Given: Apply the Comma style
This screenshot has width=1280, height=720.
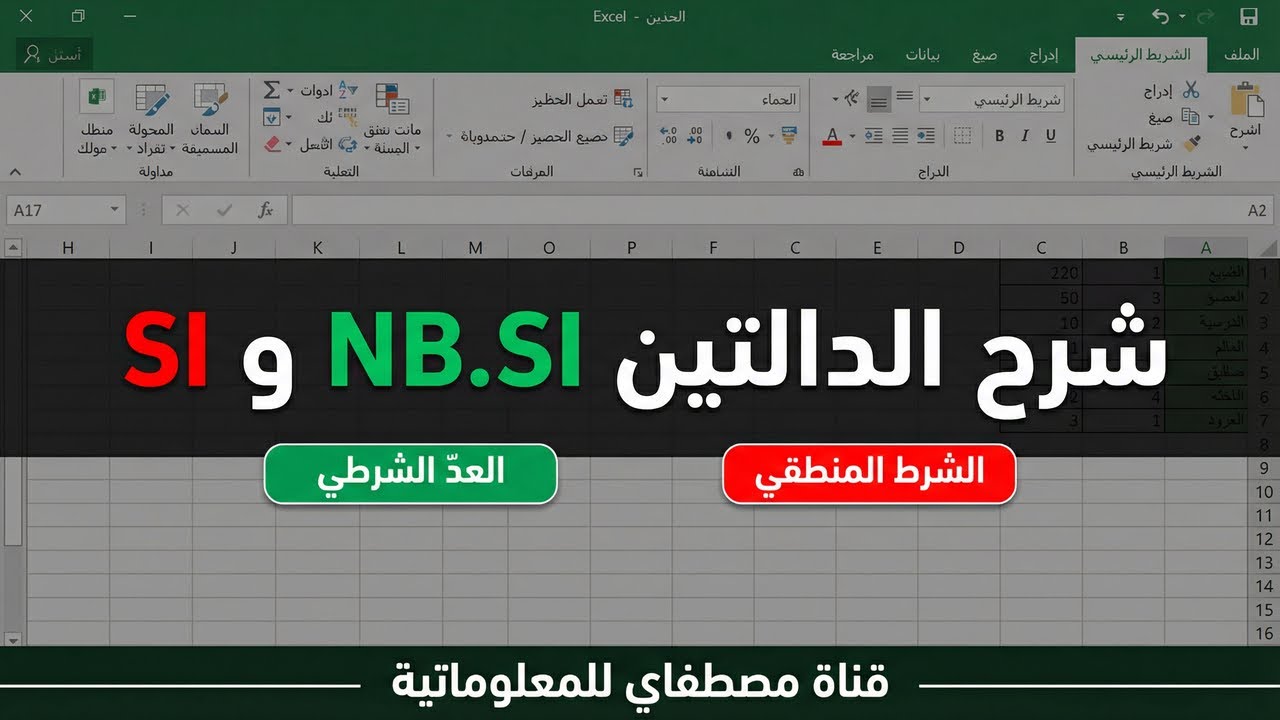Looking at the screenshot, I should click(727, 136).
